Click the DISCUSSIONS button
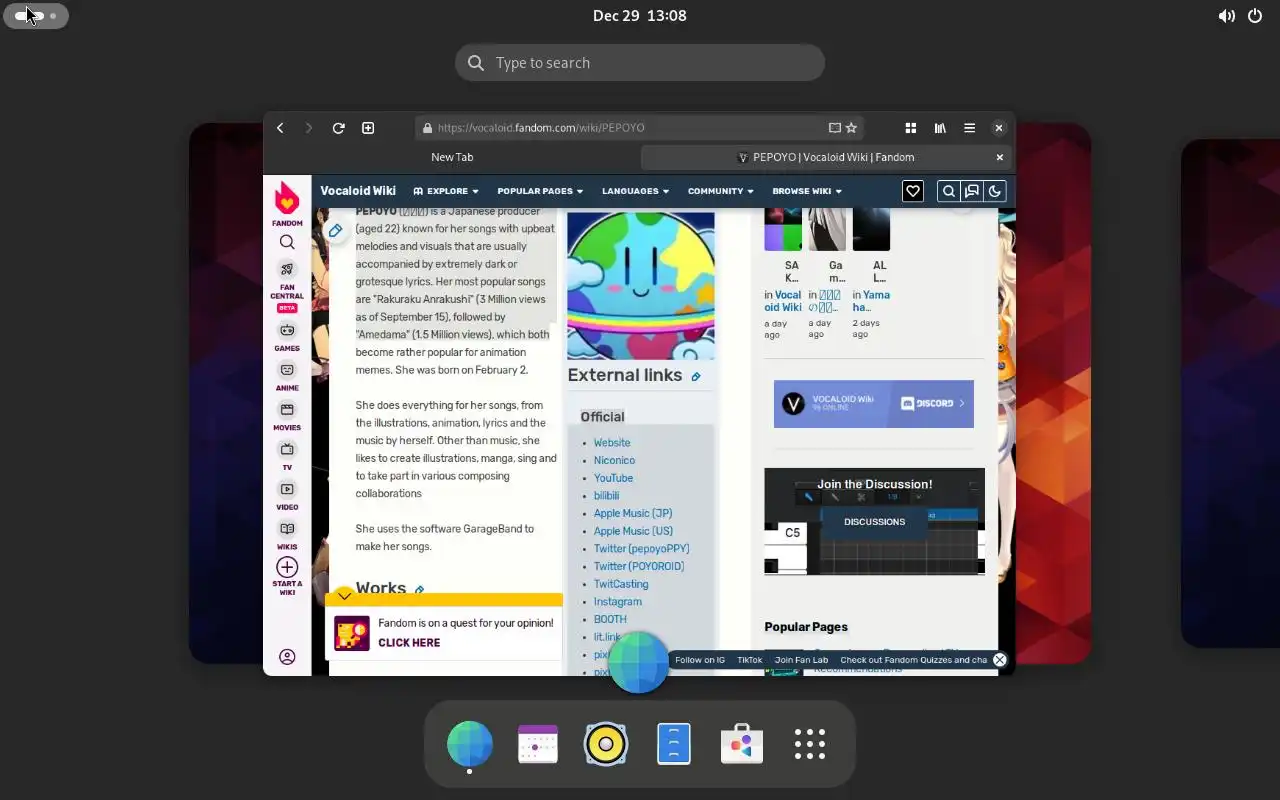This screenshot has height=800, width=1280. 874,522
